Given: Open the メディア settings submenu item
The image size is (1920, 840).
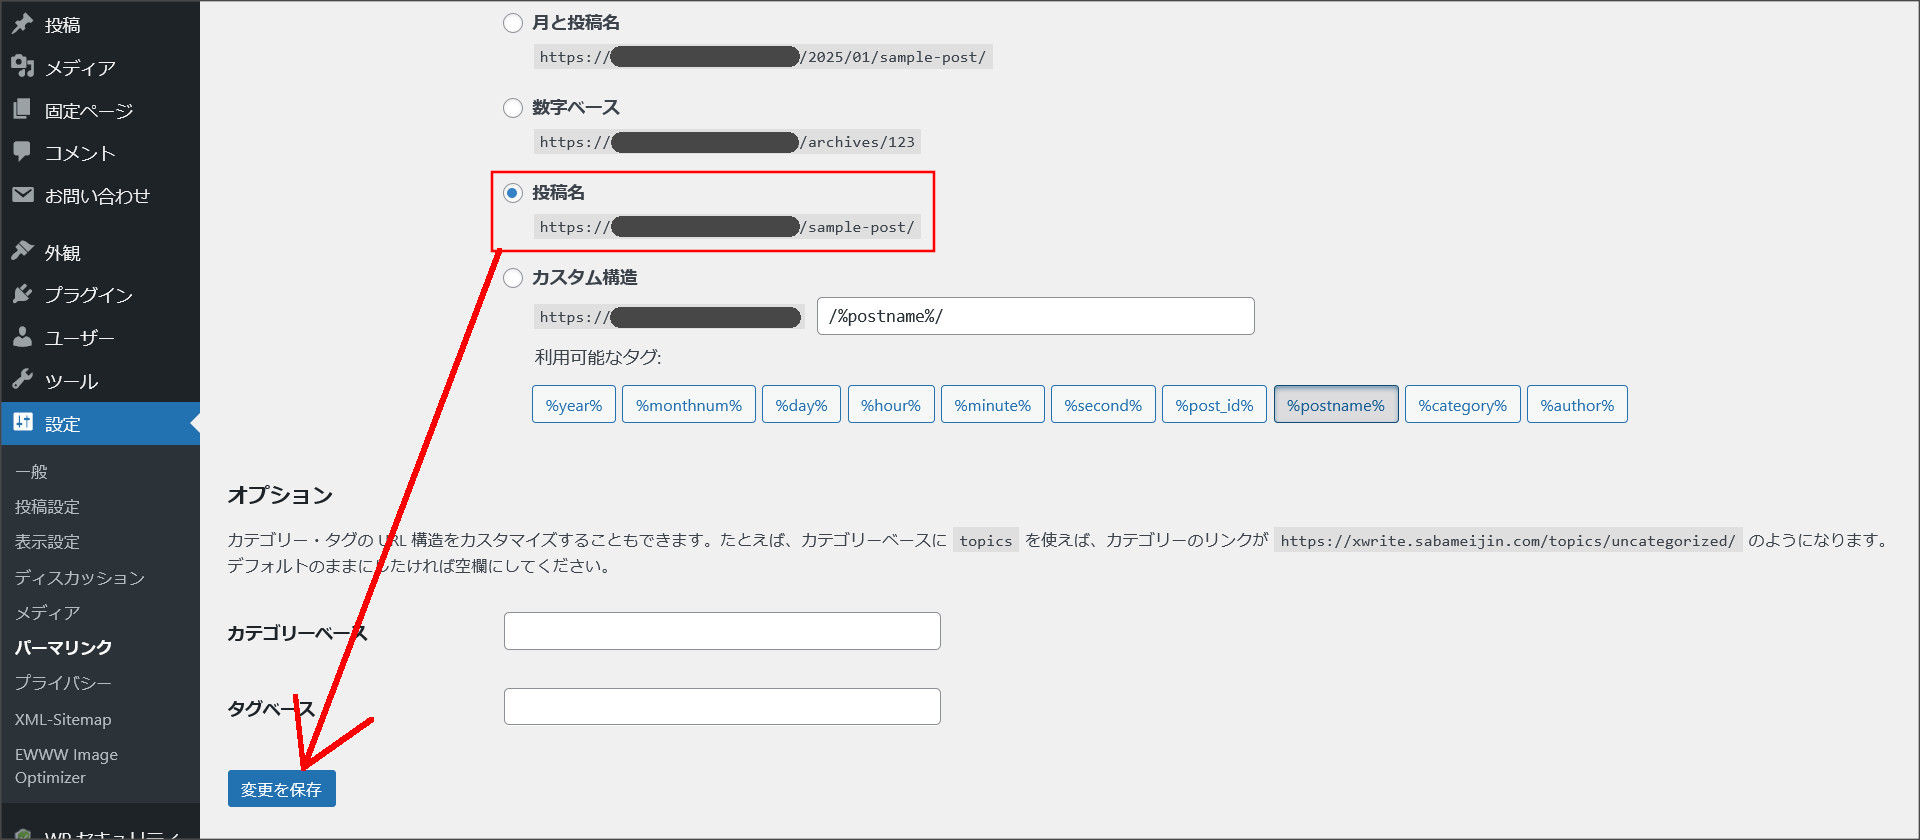Looking at the screenshot, I should click(47, 613).
